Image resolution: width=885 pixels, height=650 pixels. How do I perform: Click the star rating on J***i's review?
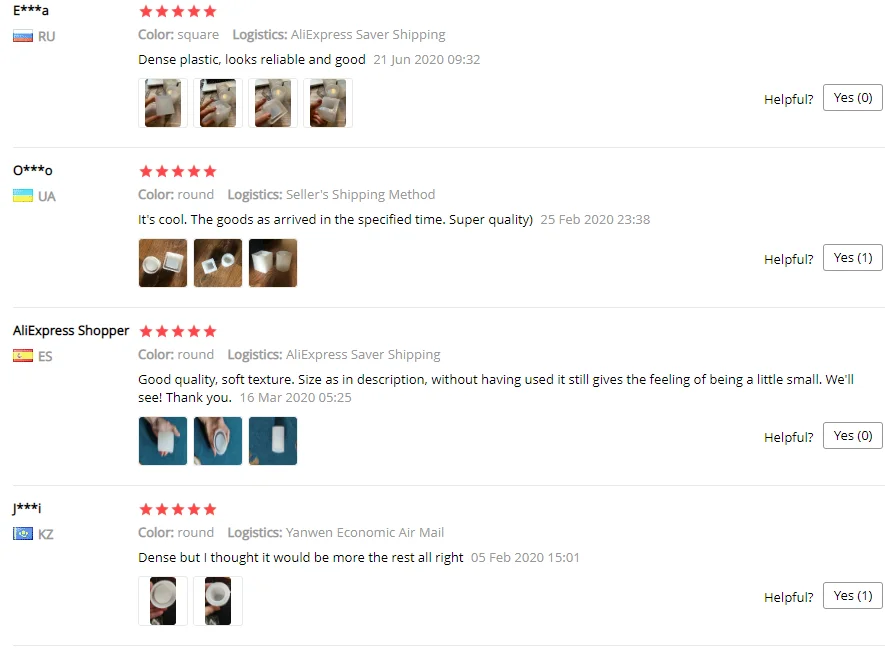coord(178,510)
